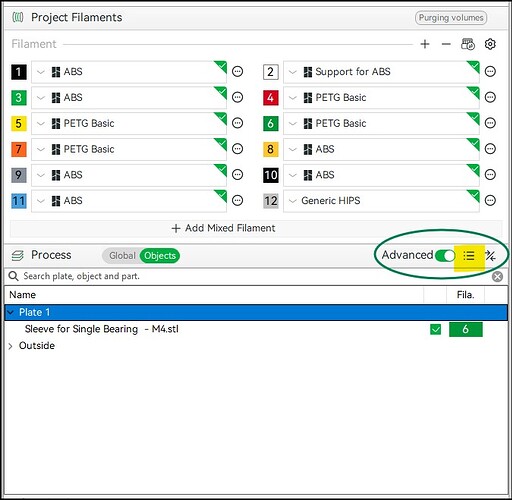Viewport: 512px width, 500px height.
Task: Click filament 5 yellow color swatch
Action: (x=19, y=123)
